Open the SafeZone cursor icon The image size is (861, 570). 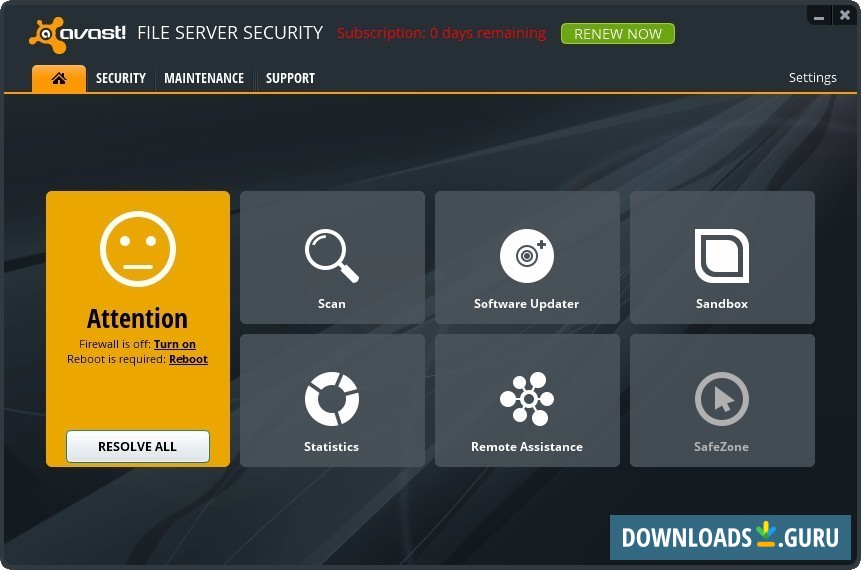pyautogui.click(x=722, y=399)
